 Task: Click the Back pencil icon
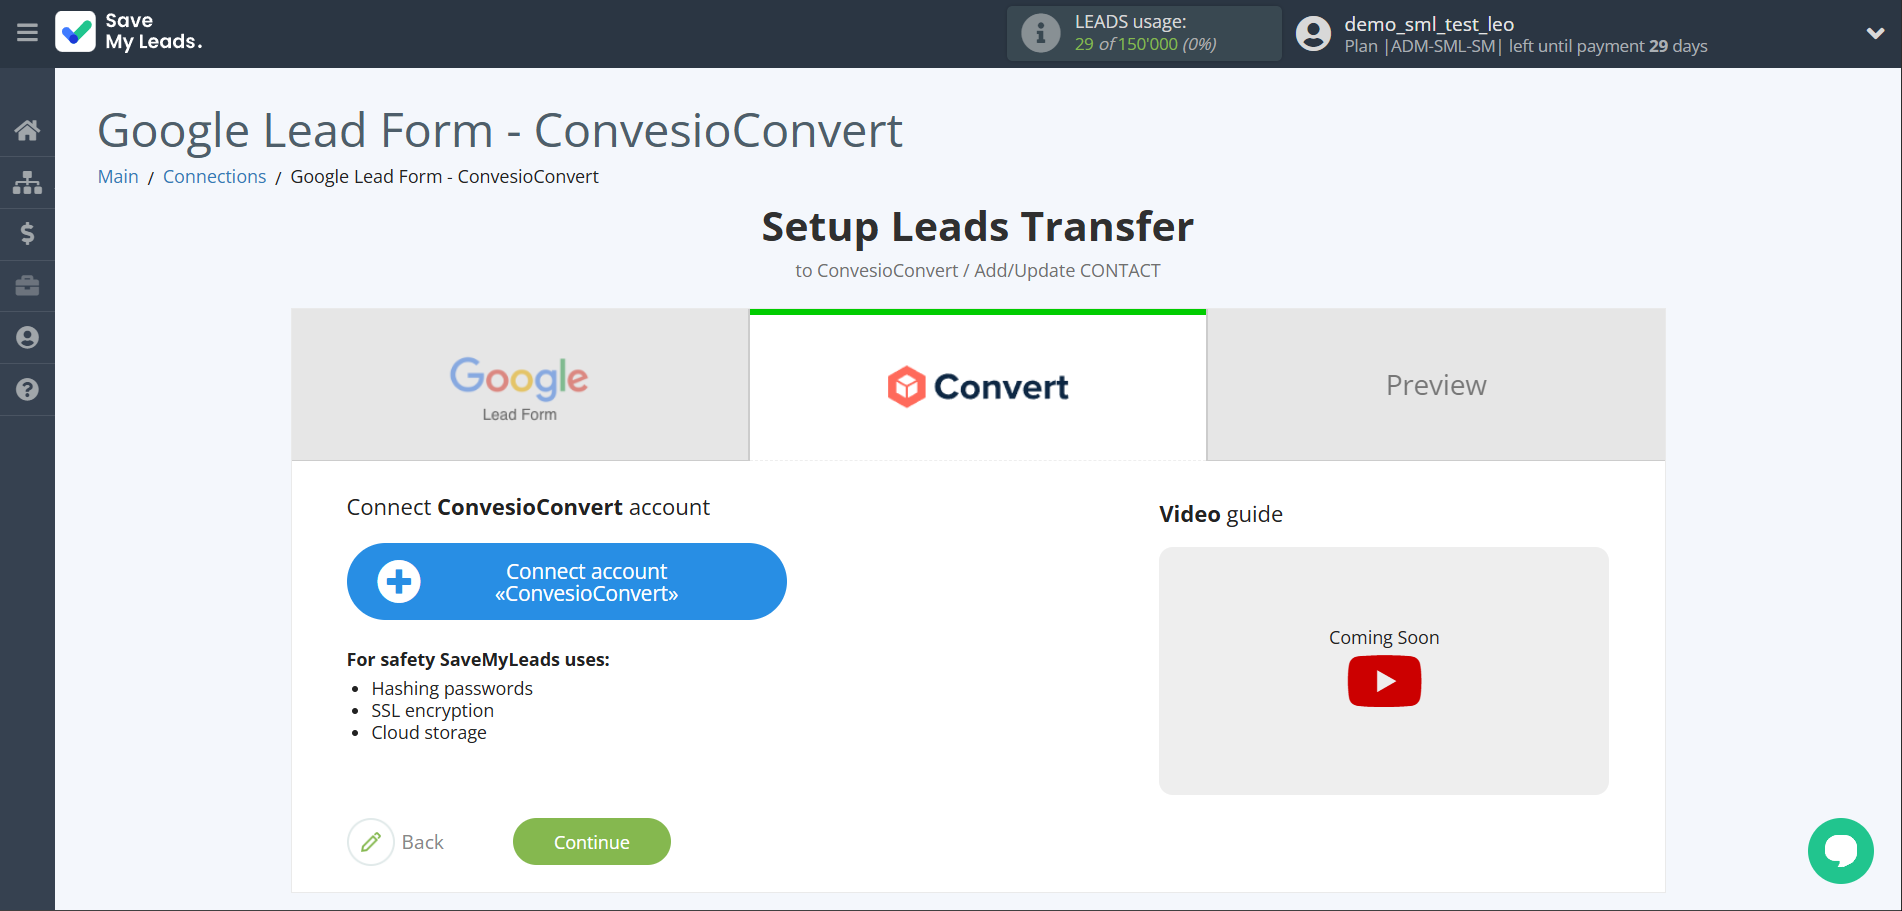click(371, 842)
